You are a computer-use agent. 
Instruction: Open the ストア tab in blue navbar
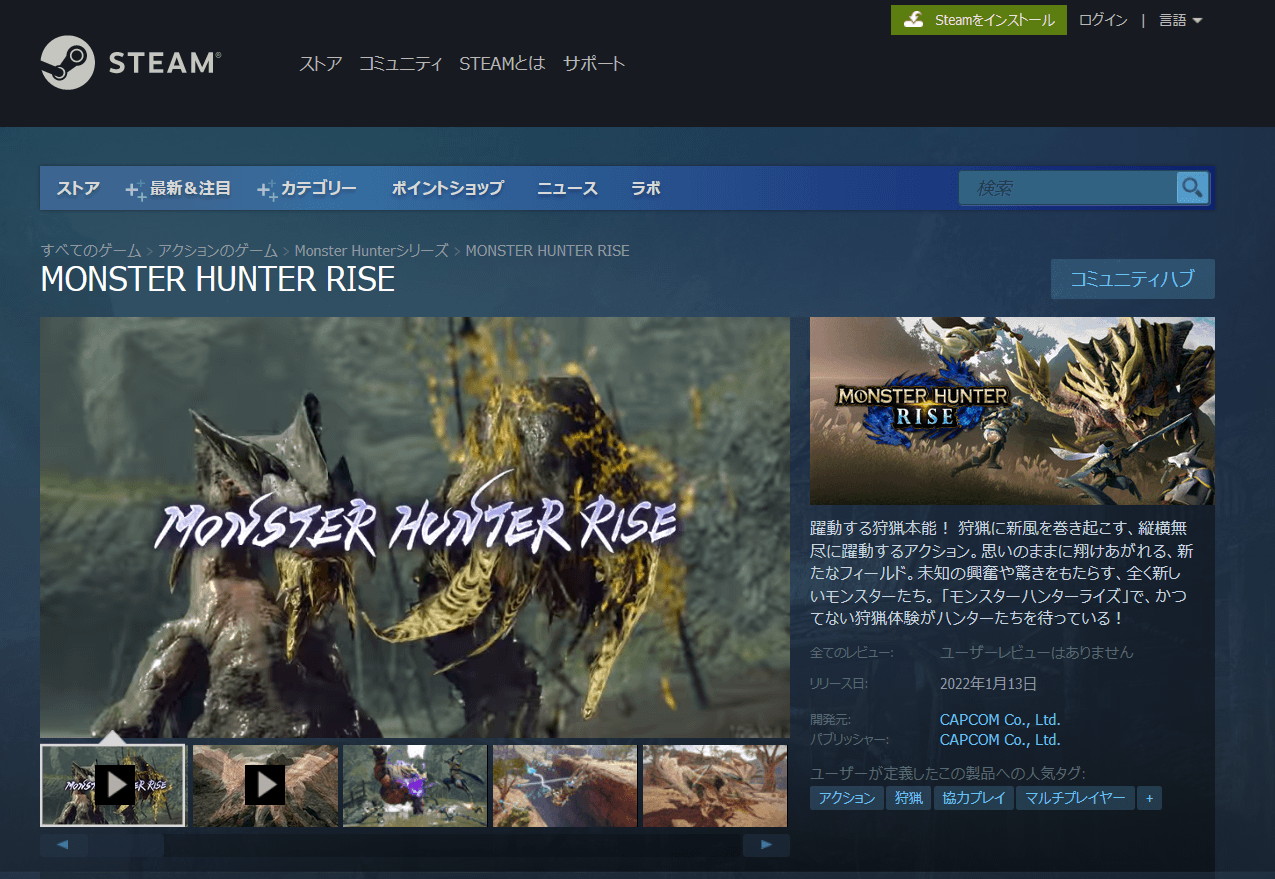tap(78, 188)
